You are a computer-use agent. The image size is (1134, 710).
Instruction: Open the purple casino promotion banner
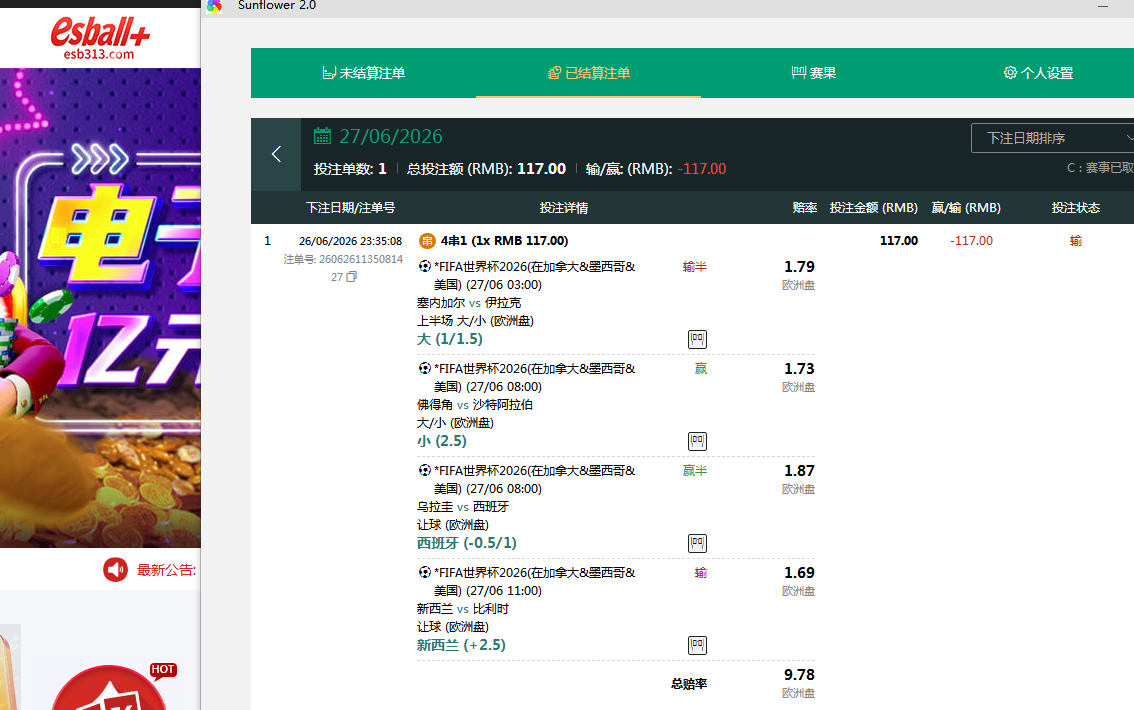point(100,307)
